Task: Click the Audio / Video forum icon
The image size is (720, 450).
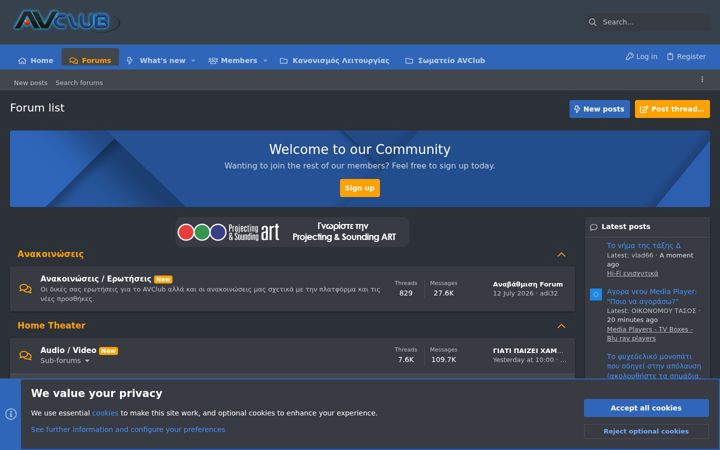Action: [x=26, y=355]
